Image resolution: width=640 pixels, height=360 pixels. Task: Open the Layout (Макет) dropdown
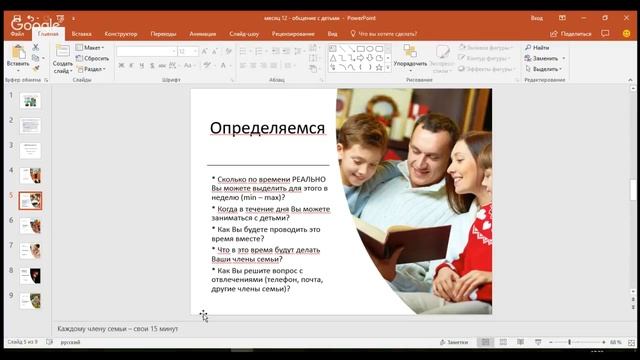90,48
